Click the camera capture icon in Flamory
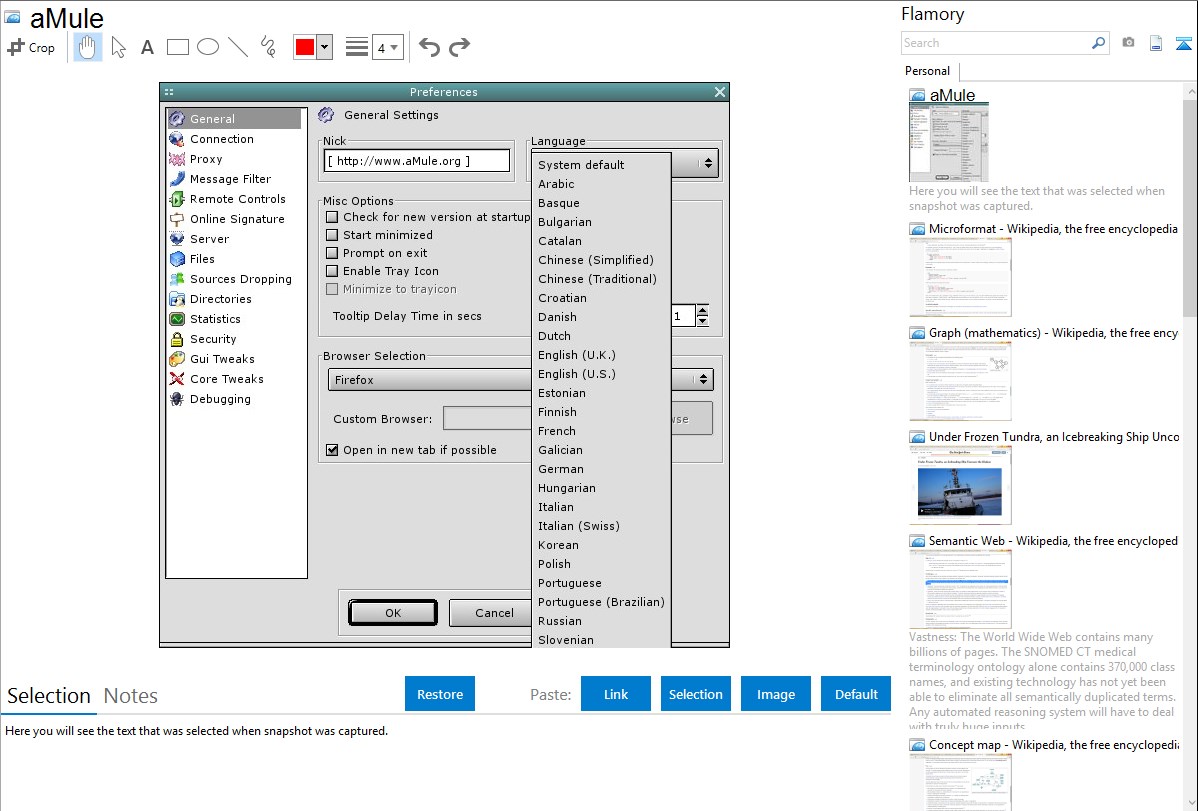The height and width of the screenshot is (811, 1198). (1128, 43)
